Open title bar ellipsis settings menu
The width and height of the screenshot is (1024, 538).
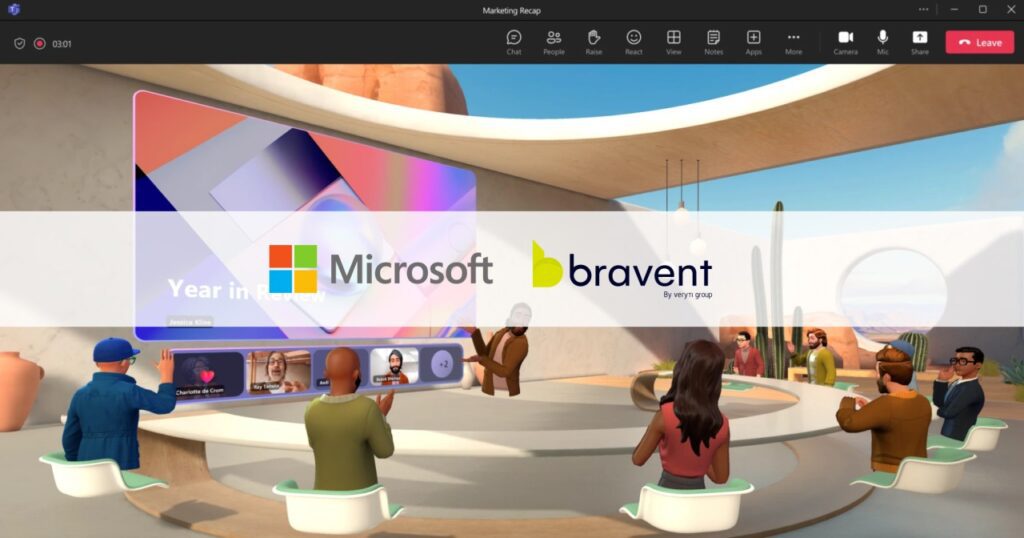(x=923, y=10)
